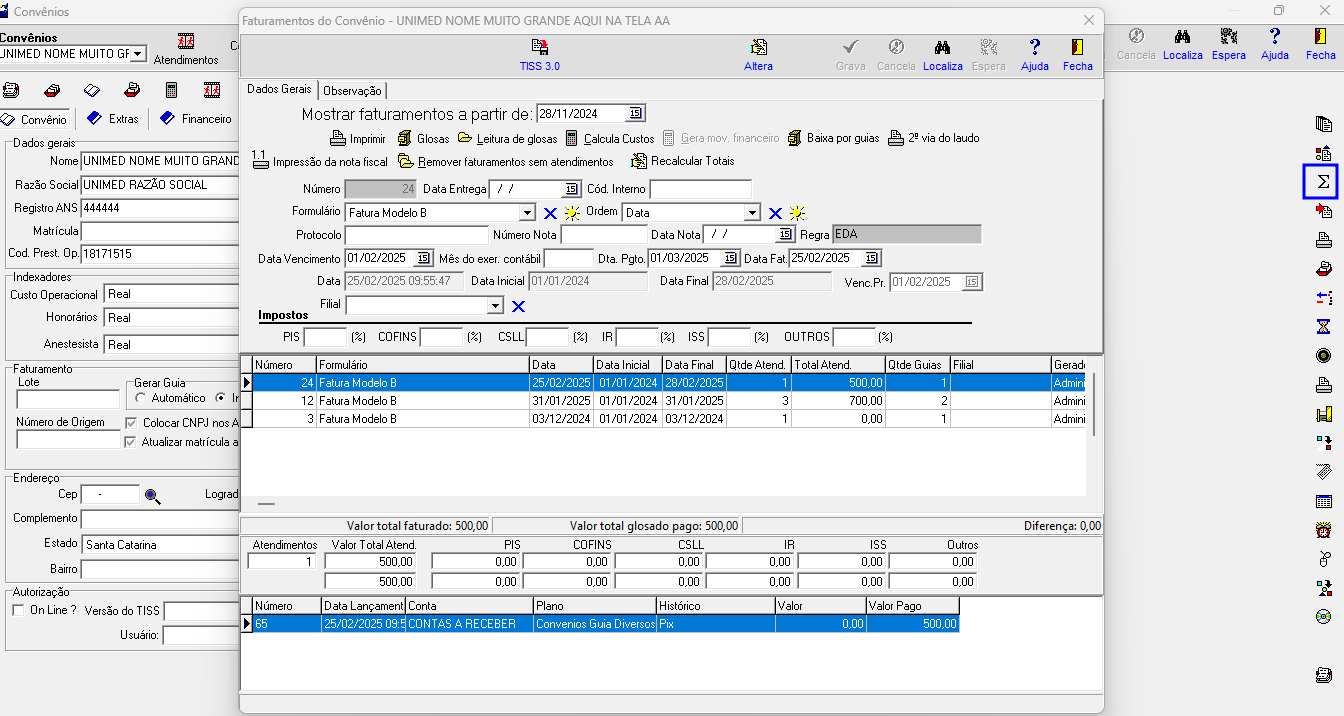Focus the Número Nota input field

tap(604, 235)
